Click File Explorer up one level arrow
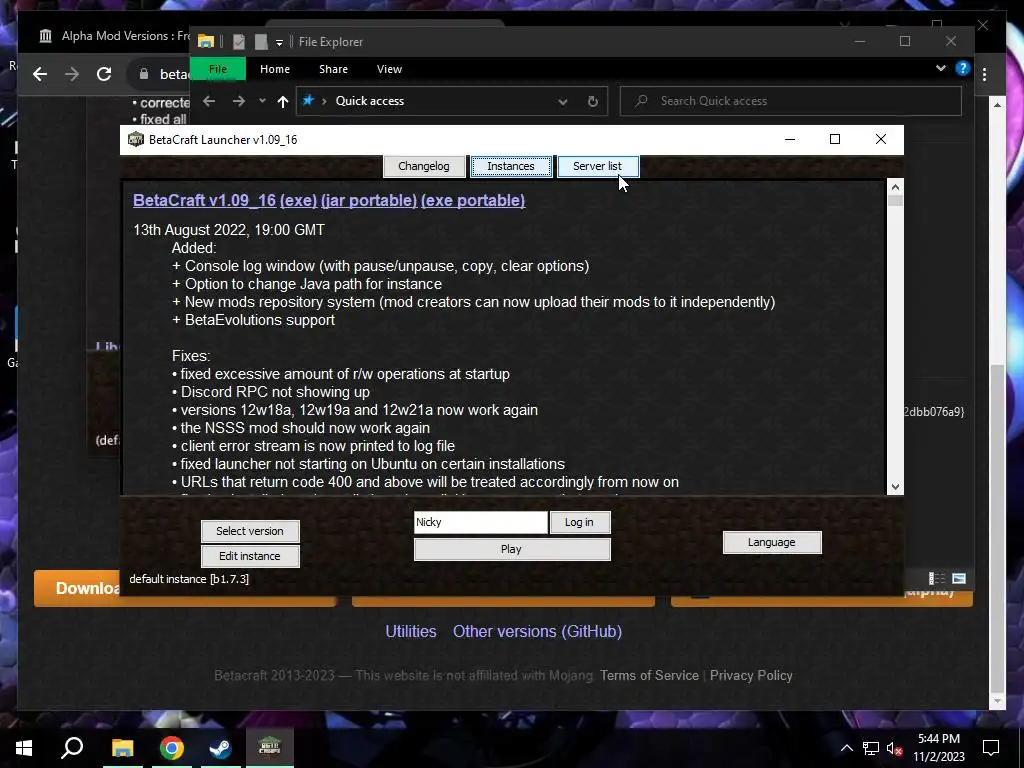The image size is (1024, 768). [283, 101]
